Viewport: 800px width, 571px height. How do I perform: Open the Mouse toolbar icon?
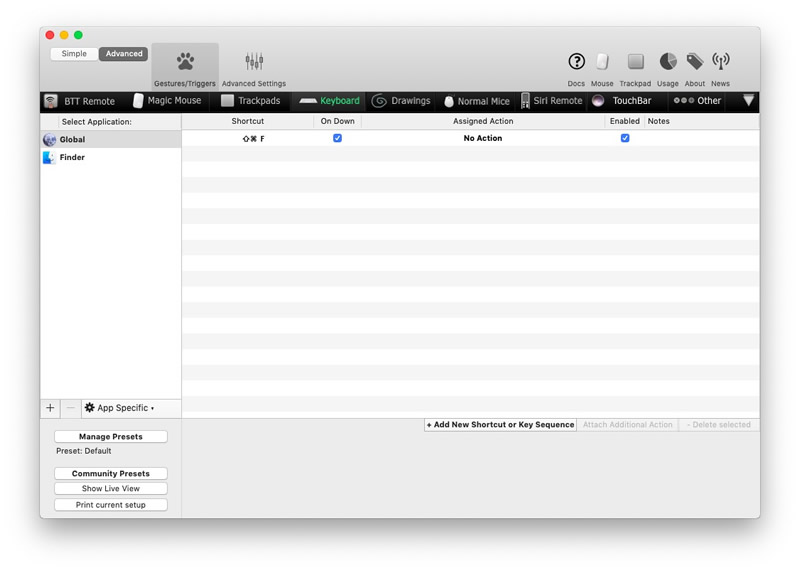tap(602, 62)
